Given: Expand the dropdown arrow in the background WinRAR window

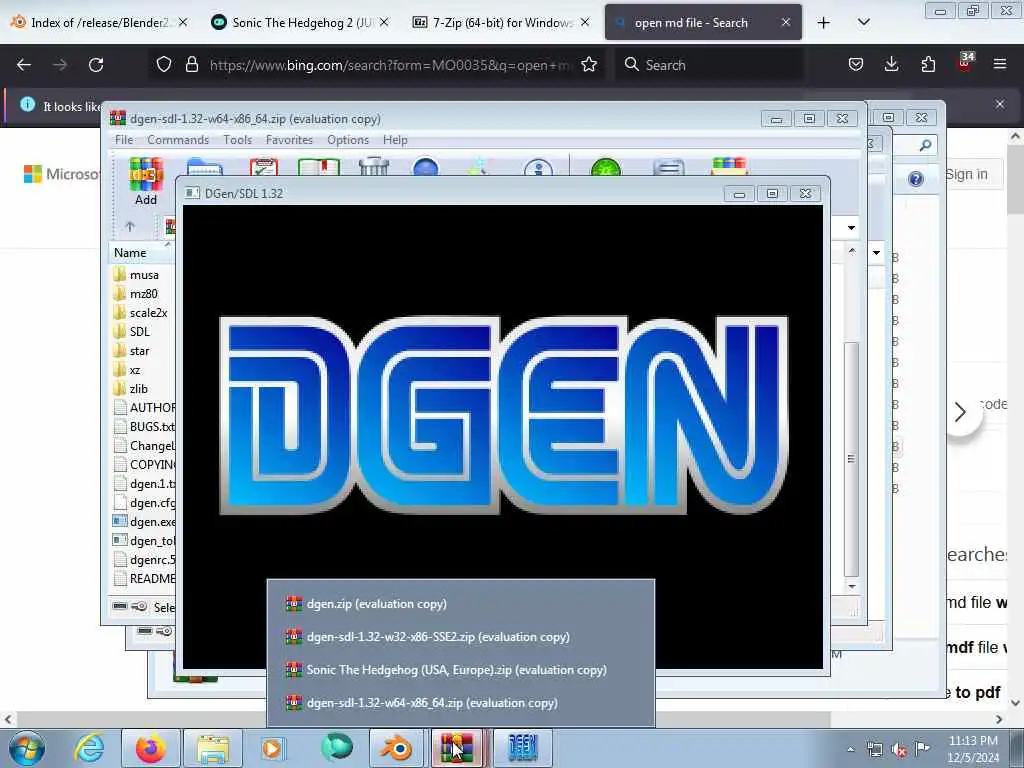Looking at the screenshot, I should pos(876,253).
